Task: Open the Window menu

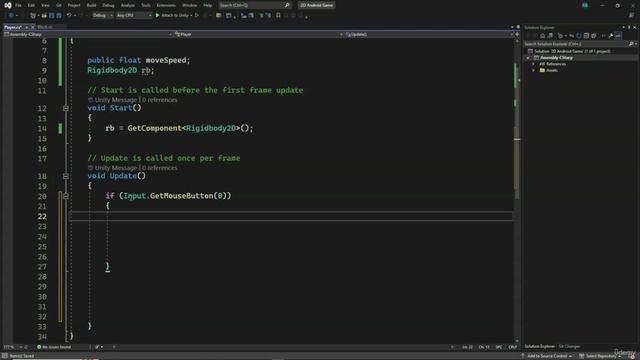Action: [189, 5]
